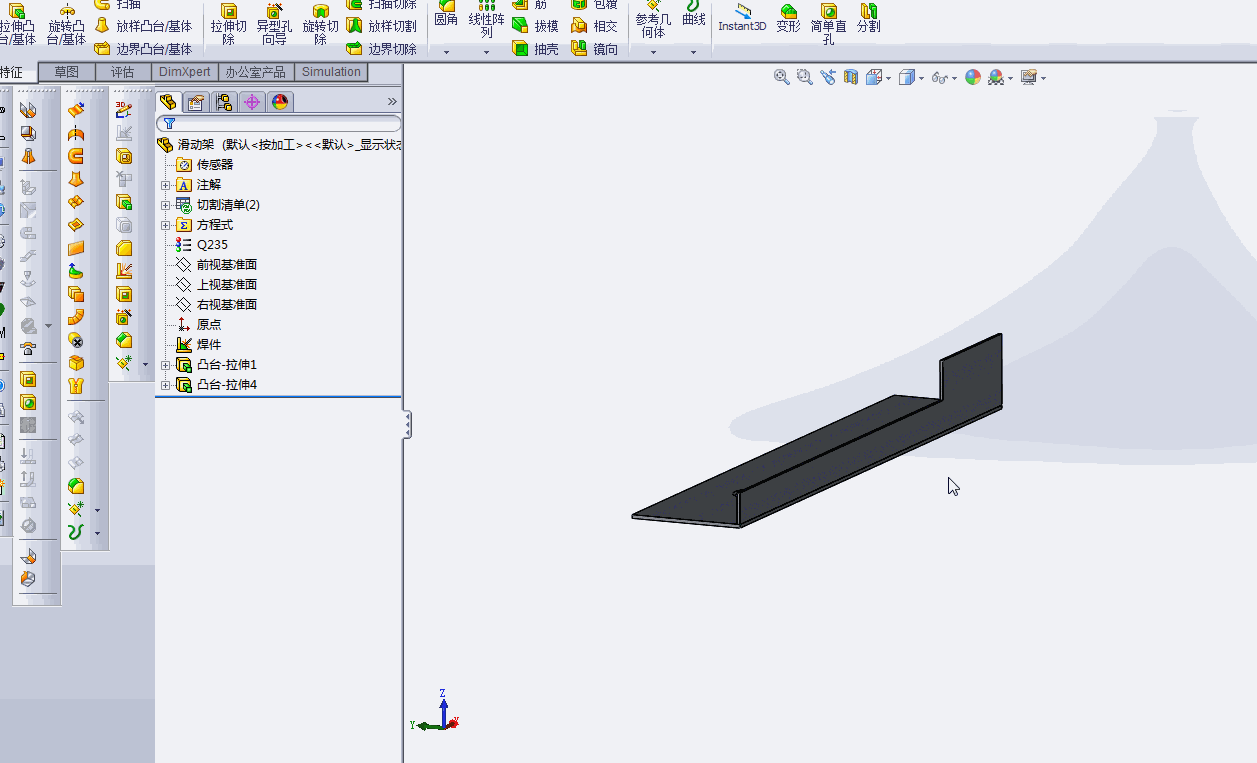
Task: Expand the 方程式 equations node
Action: coord(166,225)
